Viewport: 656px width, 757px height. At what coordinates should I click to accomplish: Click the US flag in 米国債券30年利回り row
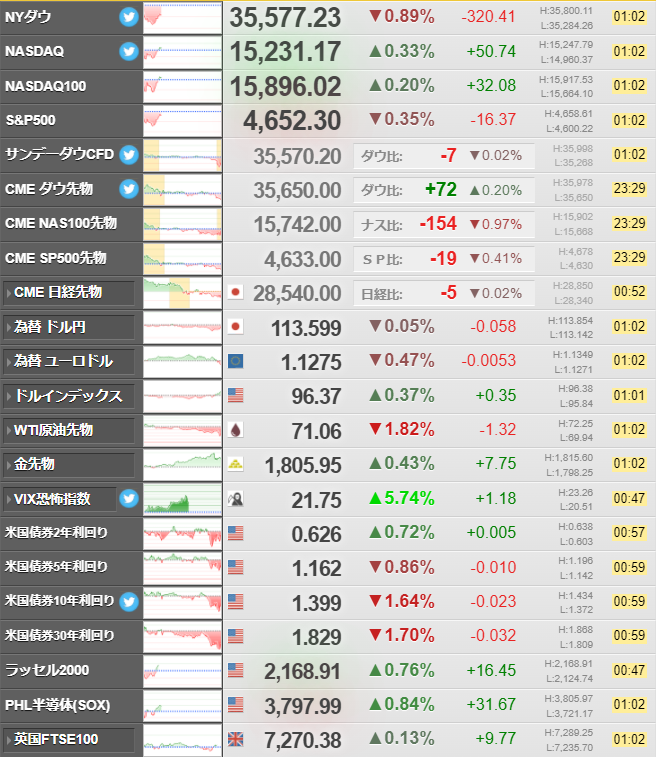click(235, 636)
